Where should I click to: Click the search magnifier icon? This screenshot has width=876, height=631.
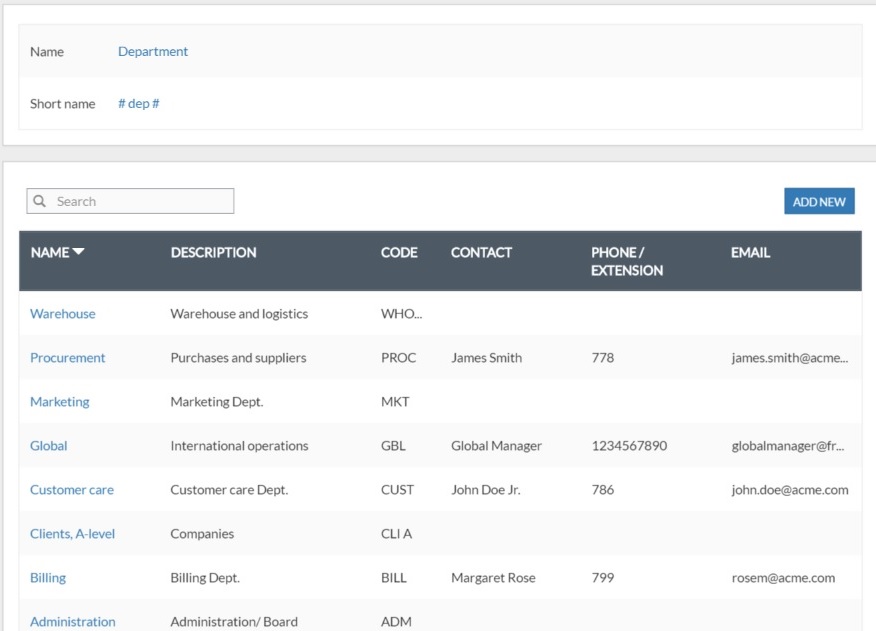40,201
